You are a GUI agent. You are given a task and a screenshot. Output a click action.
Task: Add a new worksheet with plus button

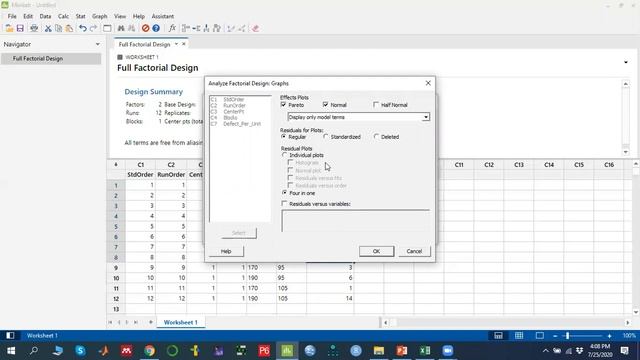(151, 322)
